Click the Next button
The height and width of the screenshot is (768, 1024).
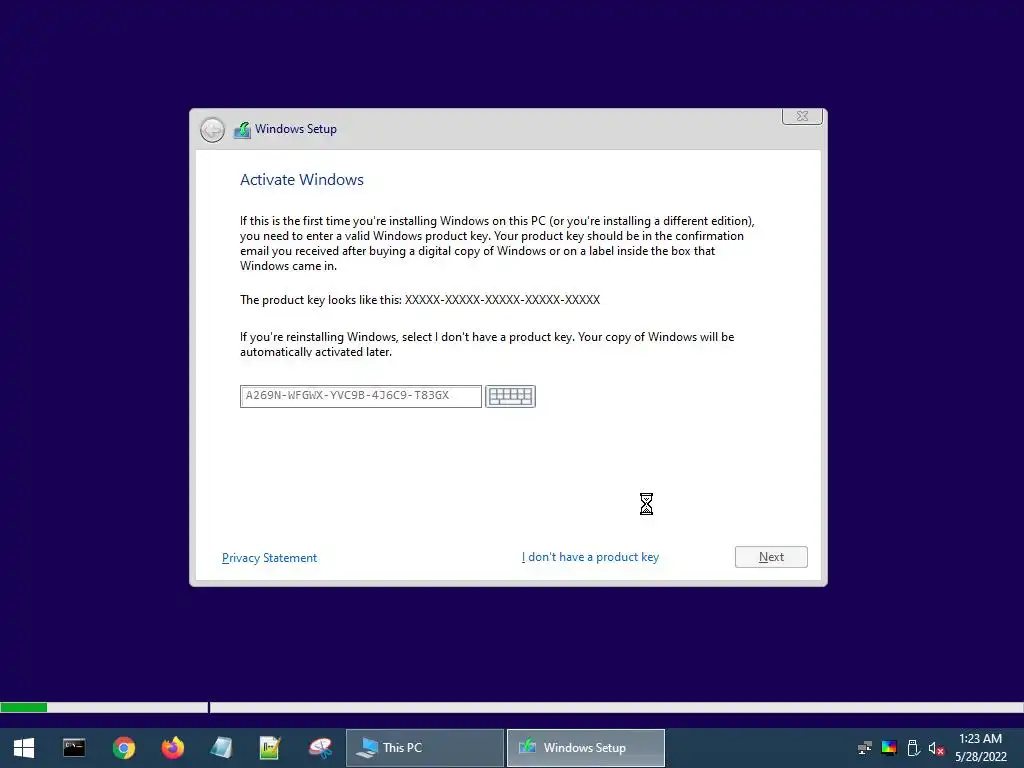pos(771,557)
